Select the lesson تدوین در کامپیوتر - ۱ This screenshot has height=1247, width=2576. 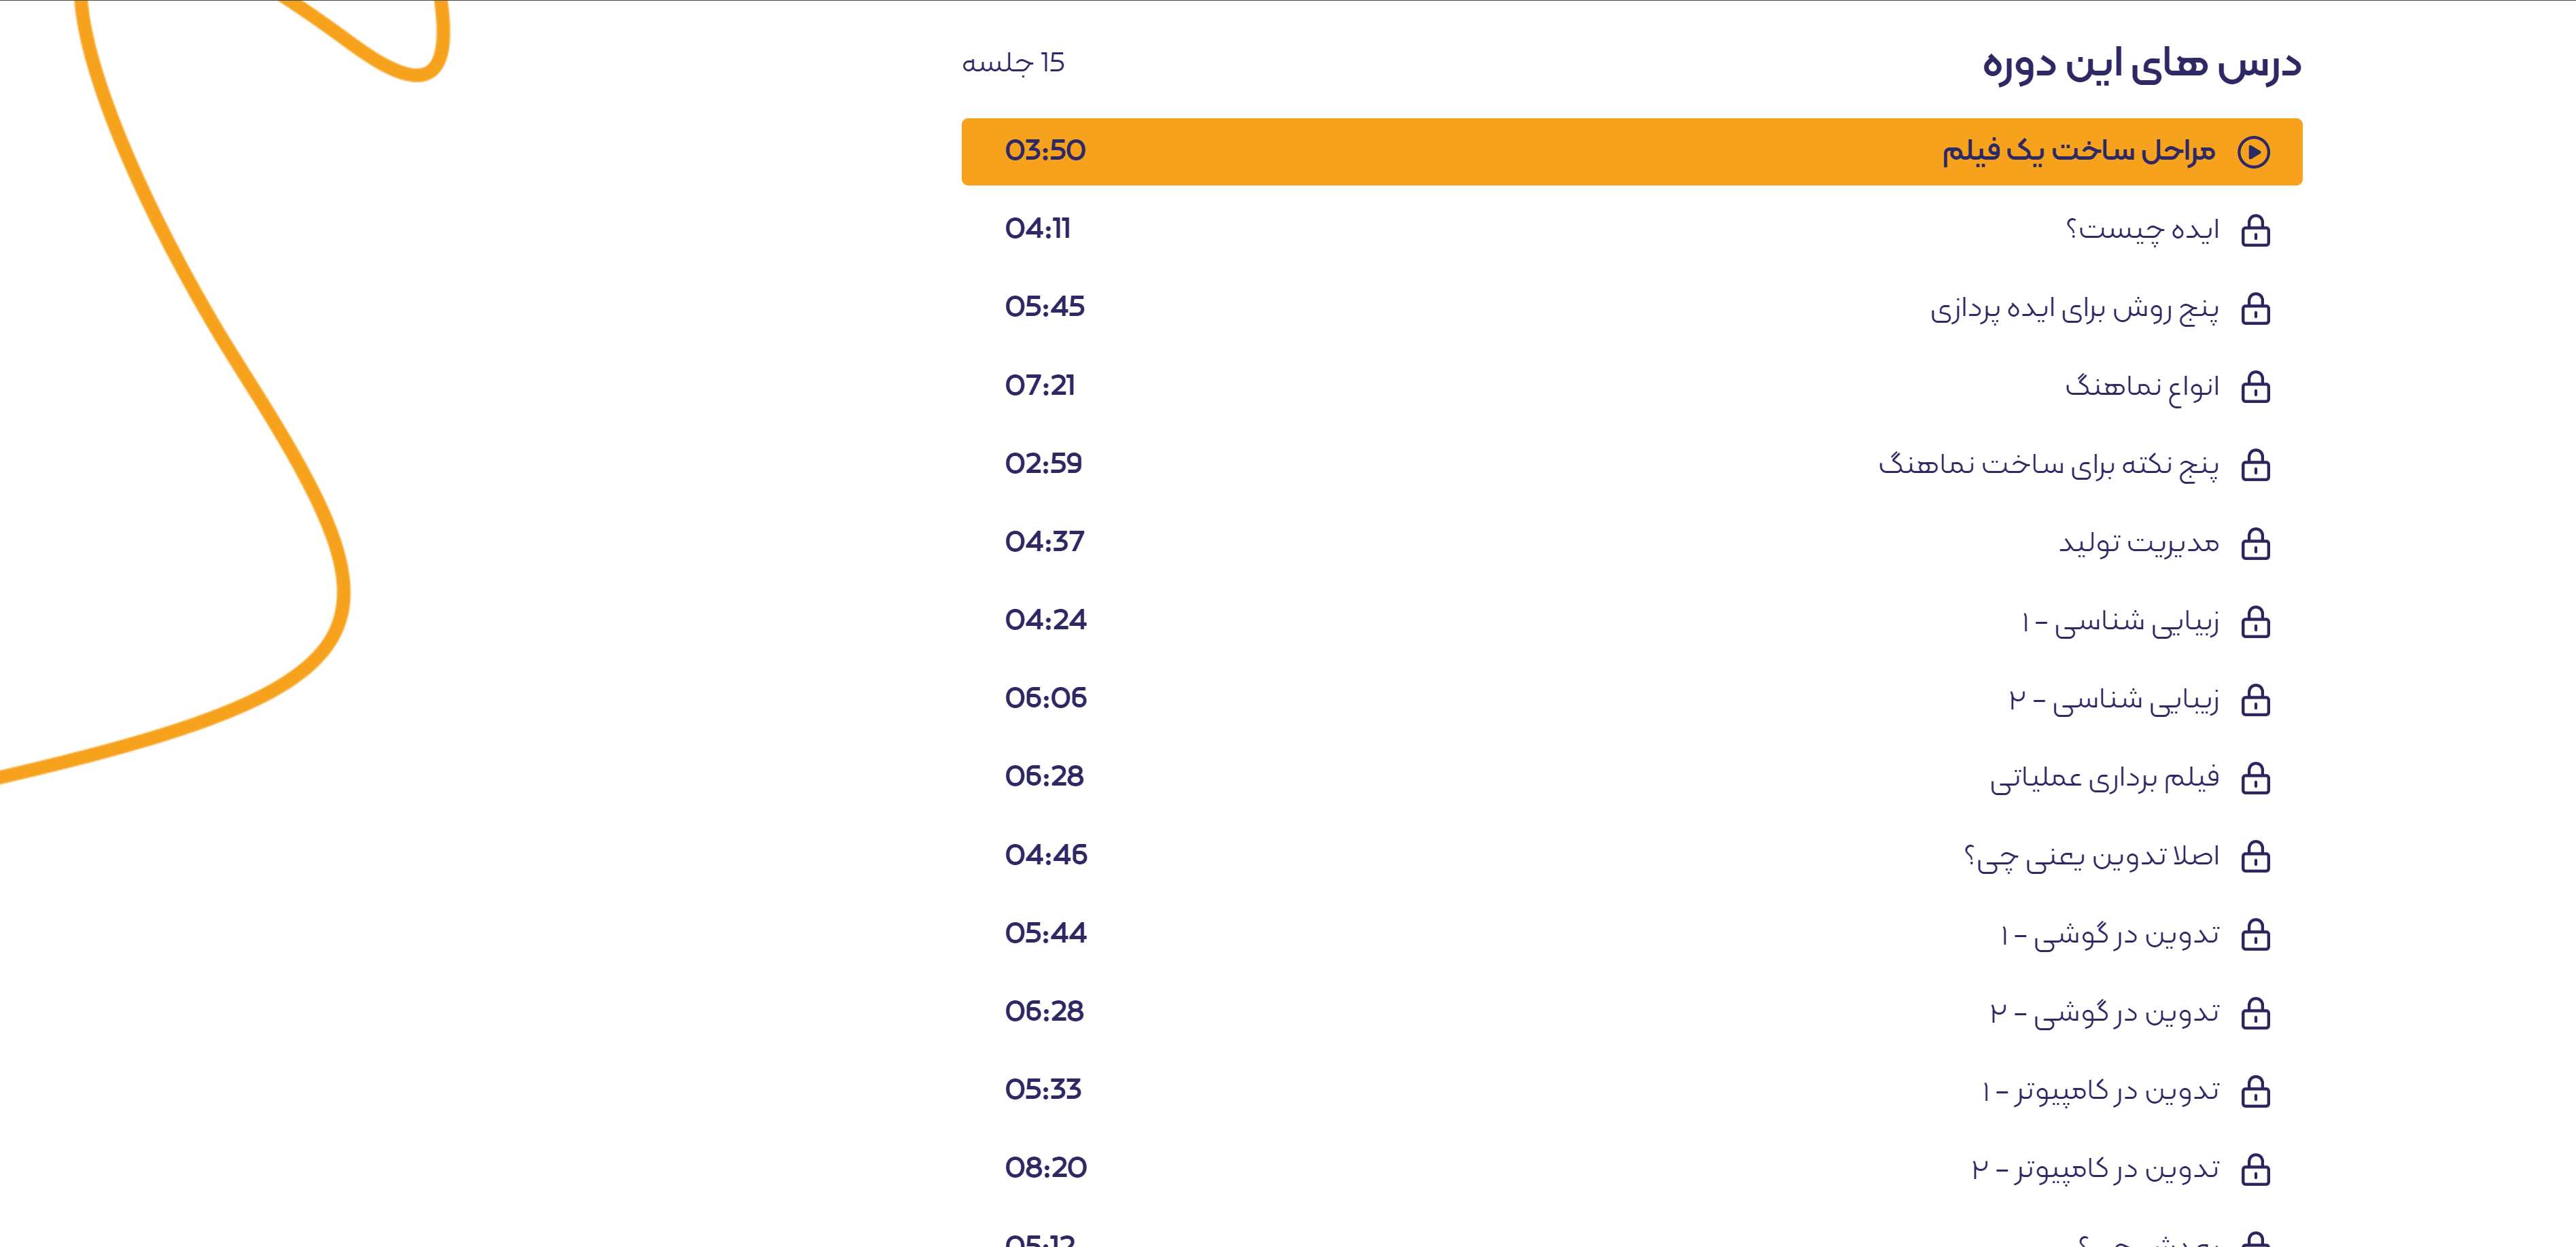(x=2100, y=1091)
